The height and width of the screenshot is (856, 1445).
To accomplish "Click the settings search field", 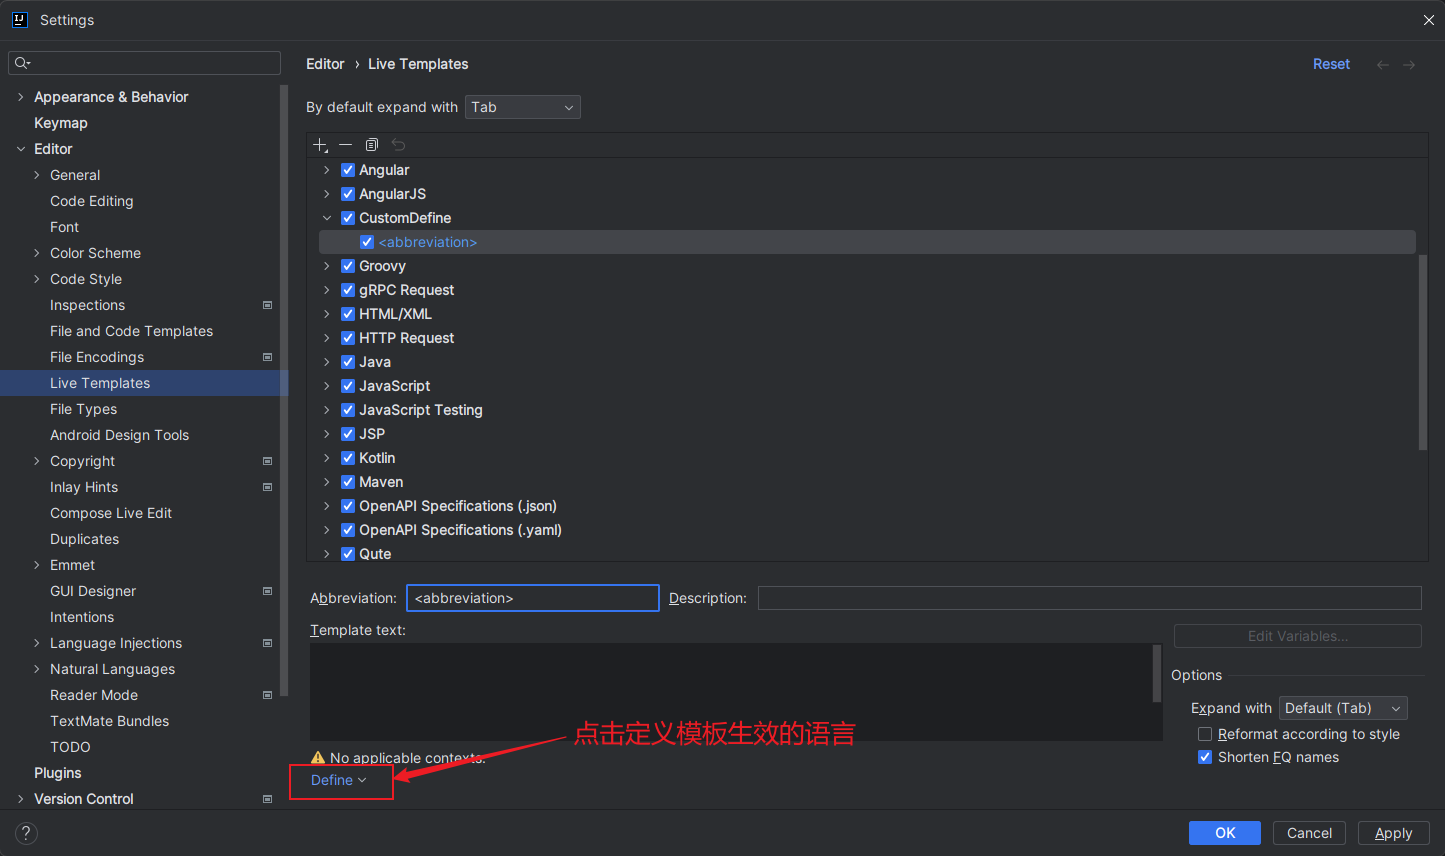I will point(144,63).
